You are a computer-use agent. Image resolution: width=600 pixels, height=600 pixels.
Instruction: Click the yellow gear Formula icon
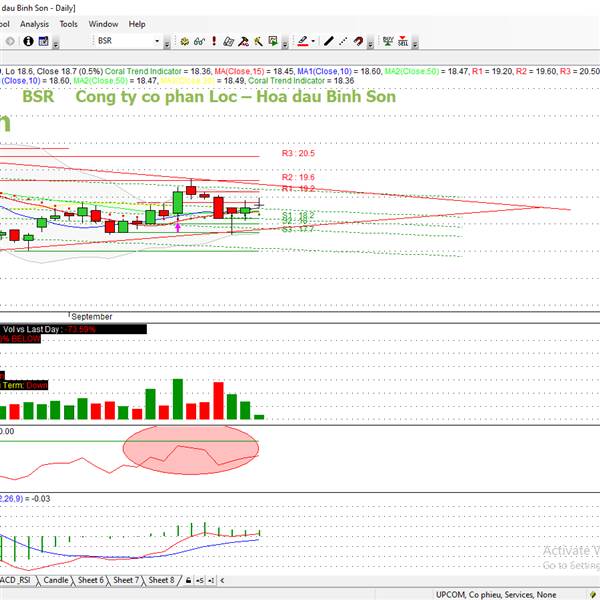184,41
